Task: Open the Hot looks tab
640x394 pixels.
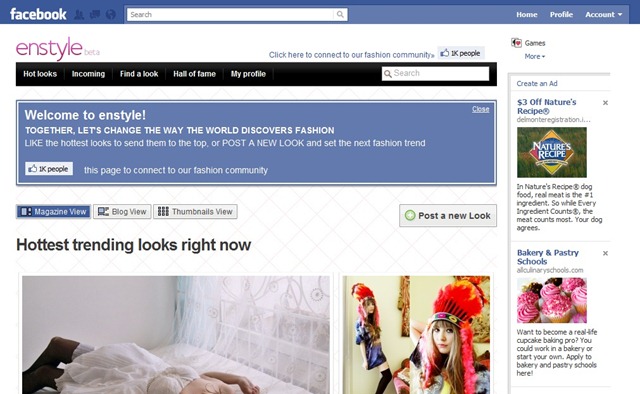Action: 40,74
